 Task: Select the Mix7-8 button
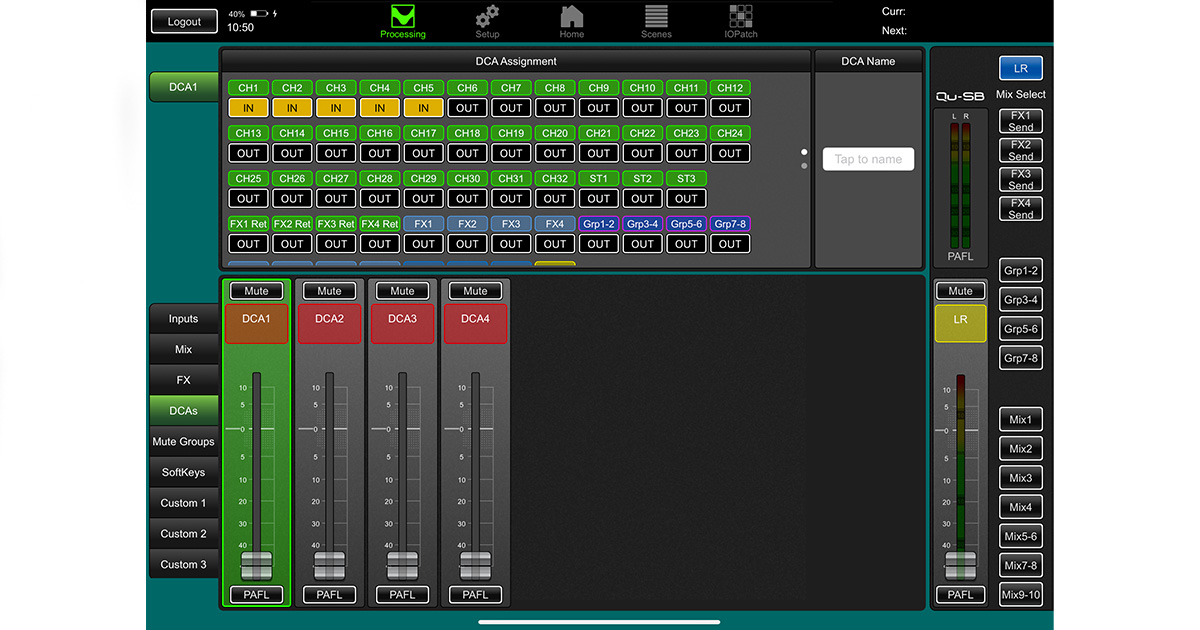coord(1021,565)
